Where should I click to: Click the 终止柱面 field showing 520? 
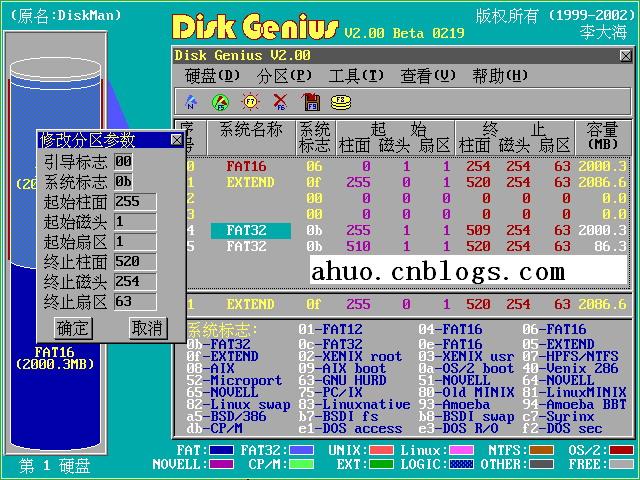[x=135, y=262]
